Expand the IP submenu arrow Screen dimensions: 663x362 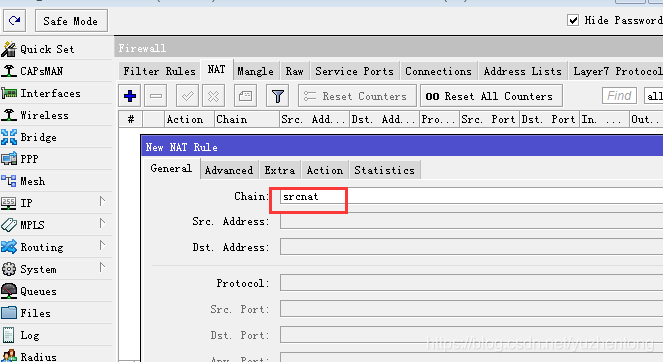click(102, 201)
